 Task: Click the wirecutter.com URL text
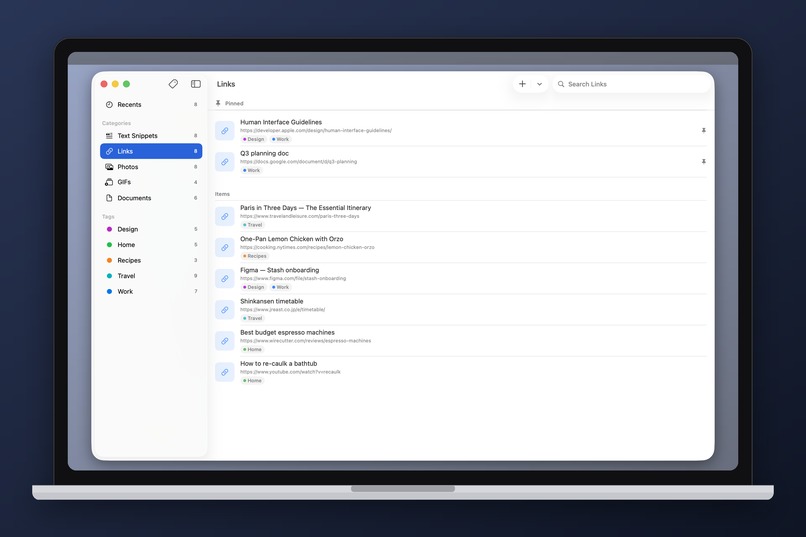pos(305,341)
